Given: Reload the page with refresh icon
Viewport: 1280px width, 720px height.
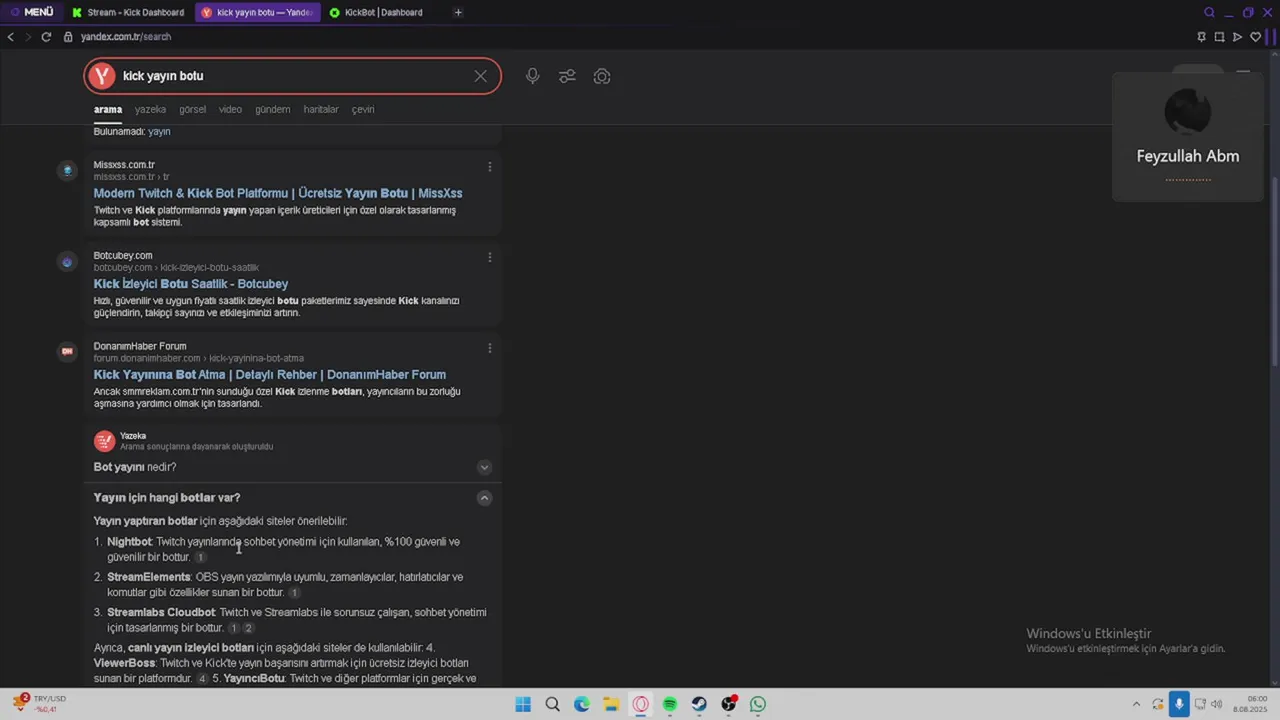Looking at the screenshot, I should click(x=46, y=37).
